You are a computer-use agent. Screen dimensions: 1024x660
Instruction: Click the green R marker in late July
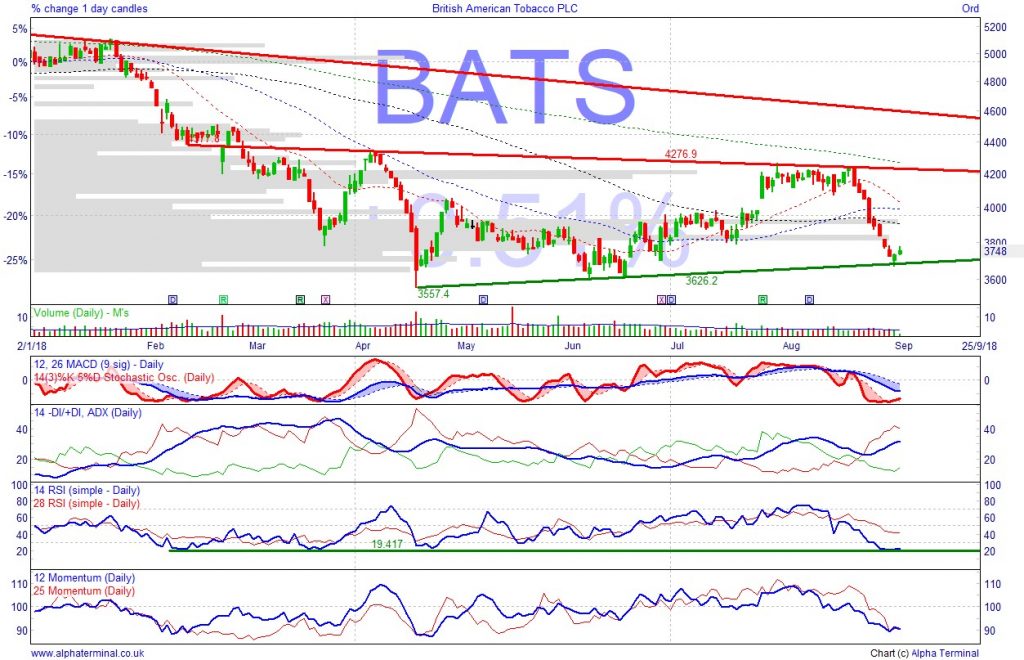coord(763,300)
